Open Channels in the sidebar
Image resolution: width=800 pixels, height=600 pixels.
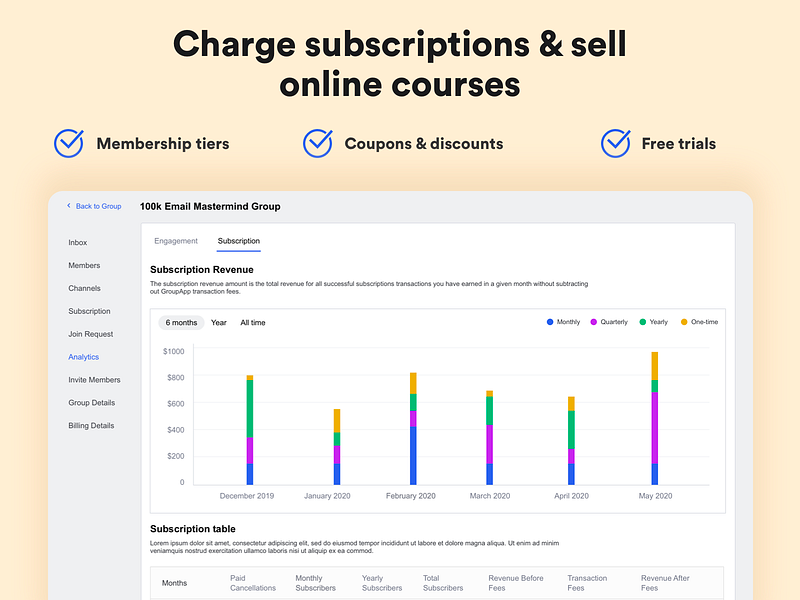(84, 288)
